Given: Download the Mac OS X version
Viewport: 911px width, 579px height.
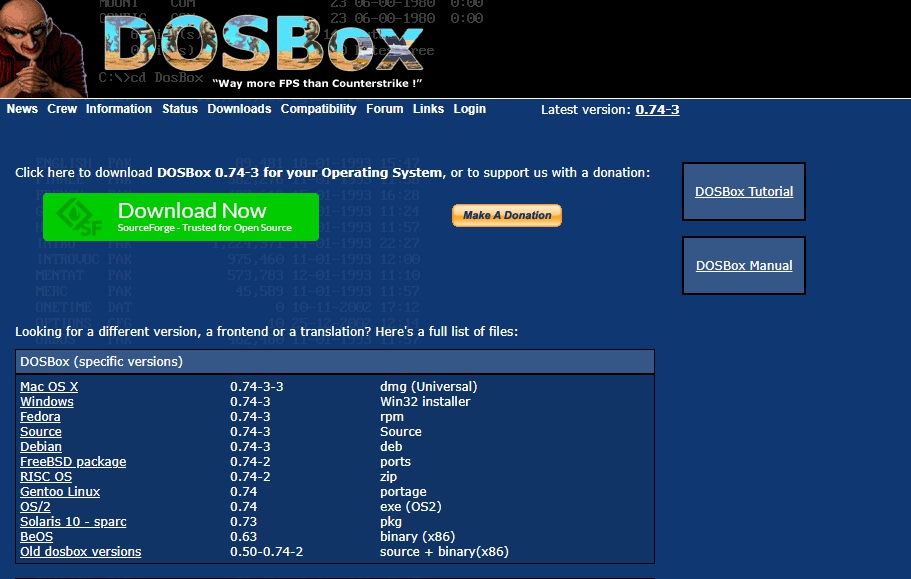Looking at the screenshot, I should click(49, 387).
